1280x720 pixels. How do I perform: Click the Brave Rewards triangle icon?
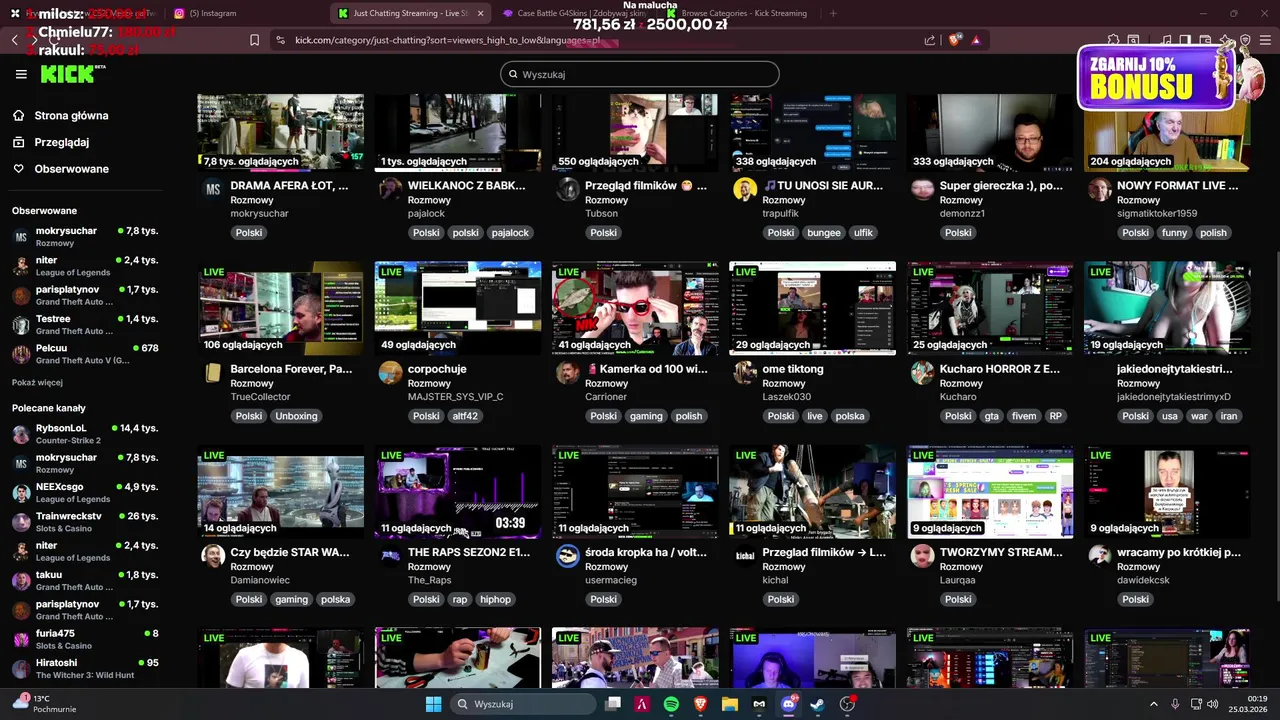click(x=976, y=40)
